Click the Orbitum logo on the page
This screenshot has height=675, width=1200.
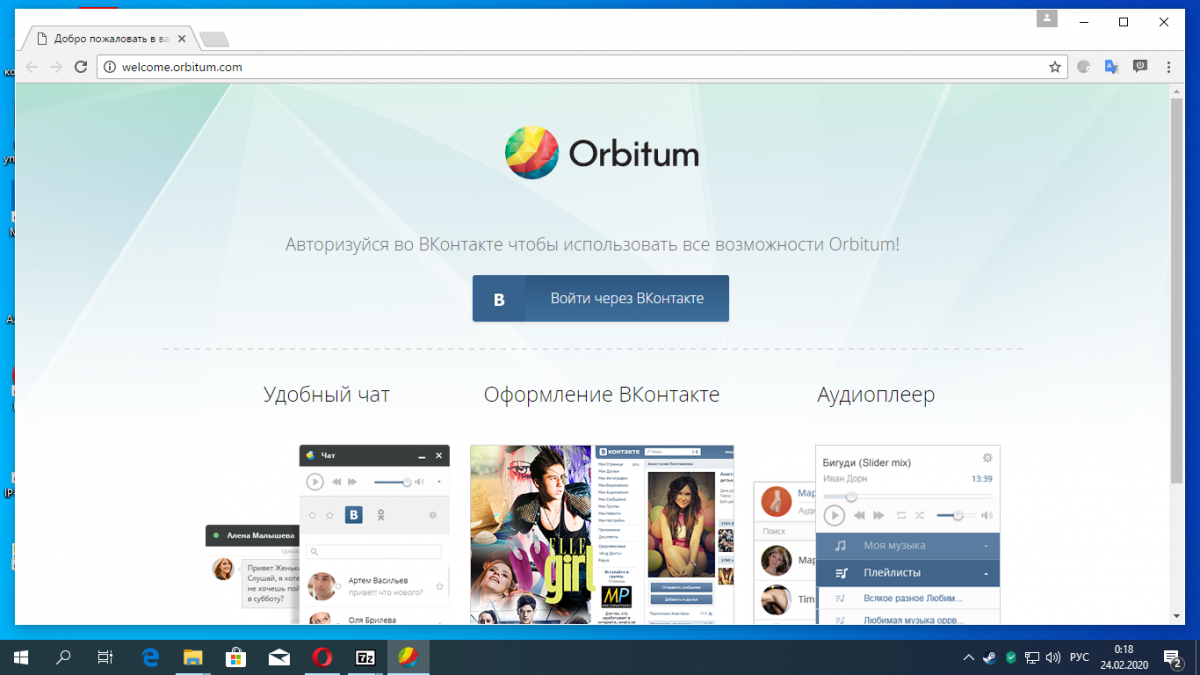pos(602,153)
